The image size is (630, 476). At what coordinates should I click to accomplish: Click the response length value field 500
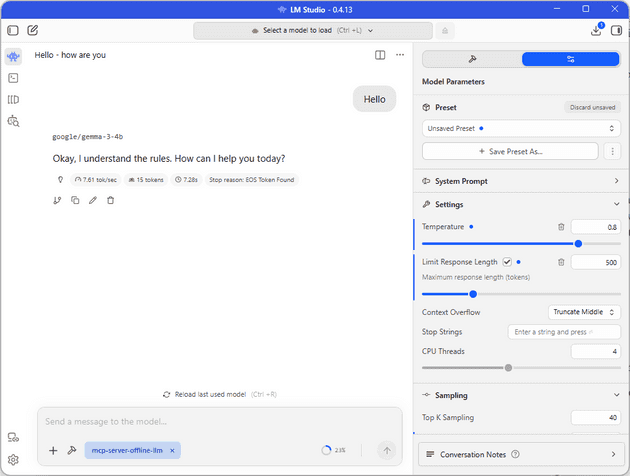tap(596, 262)
